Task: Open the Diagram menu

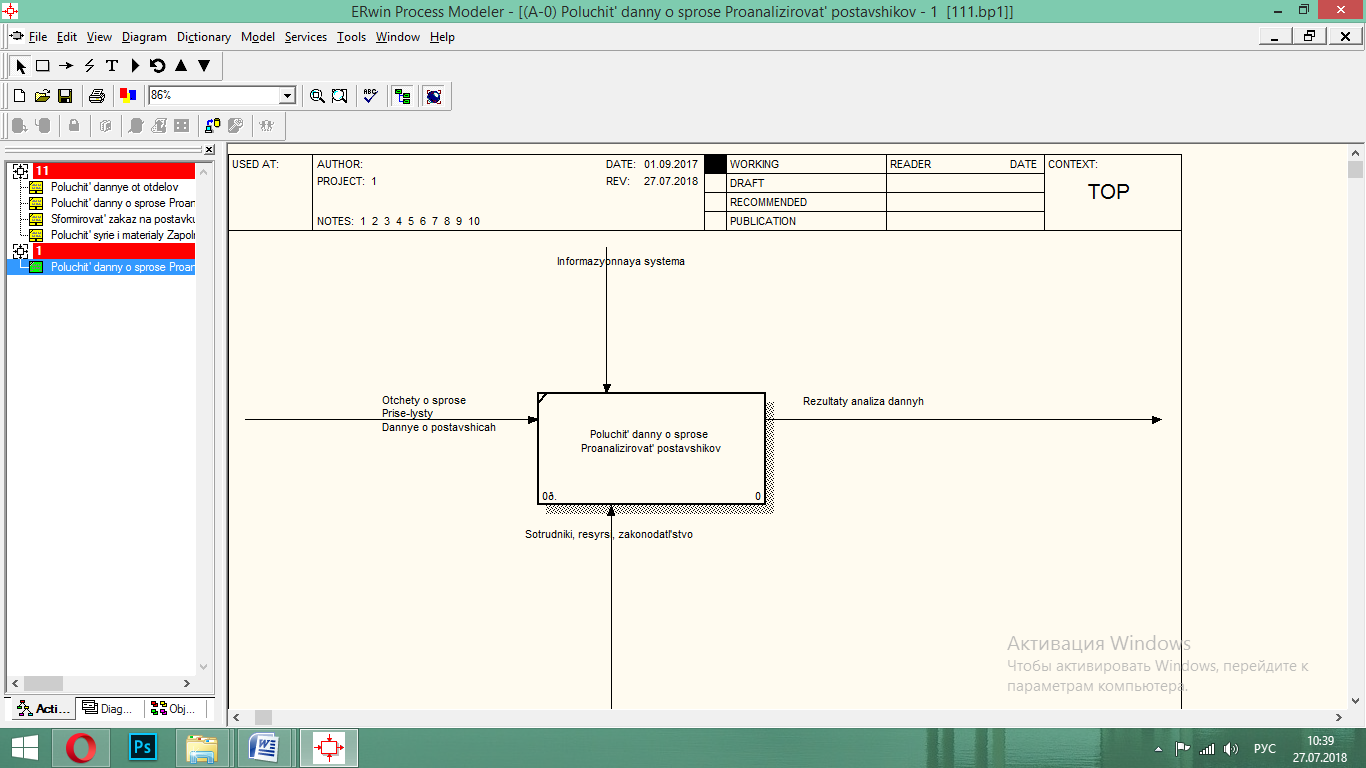Action: tap(144, 37)
